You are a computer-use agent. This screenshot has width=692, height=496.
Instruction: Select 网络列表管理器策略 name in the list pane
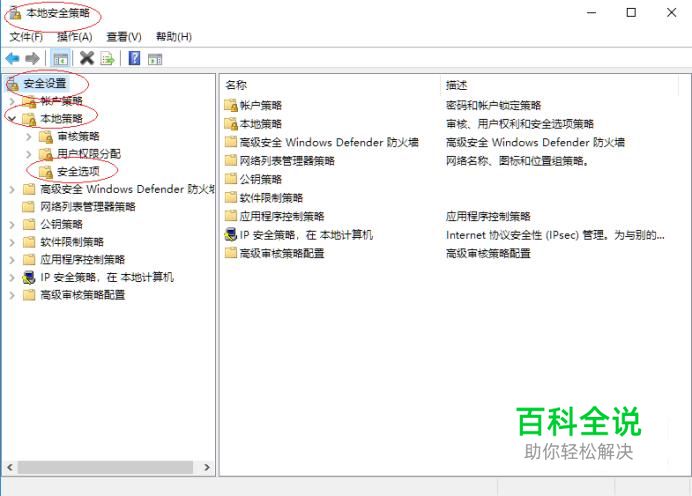click(x=287, y=161)
